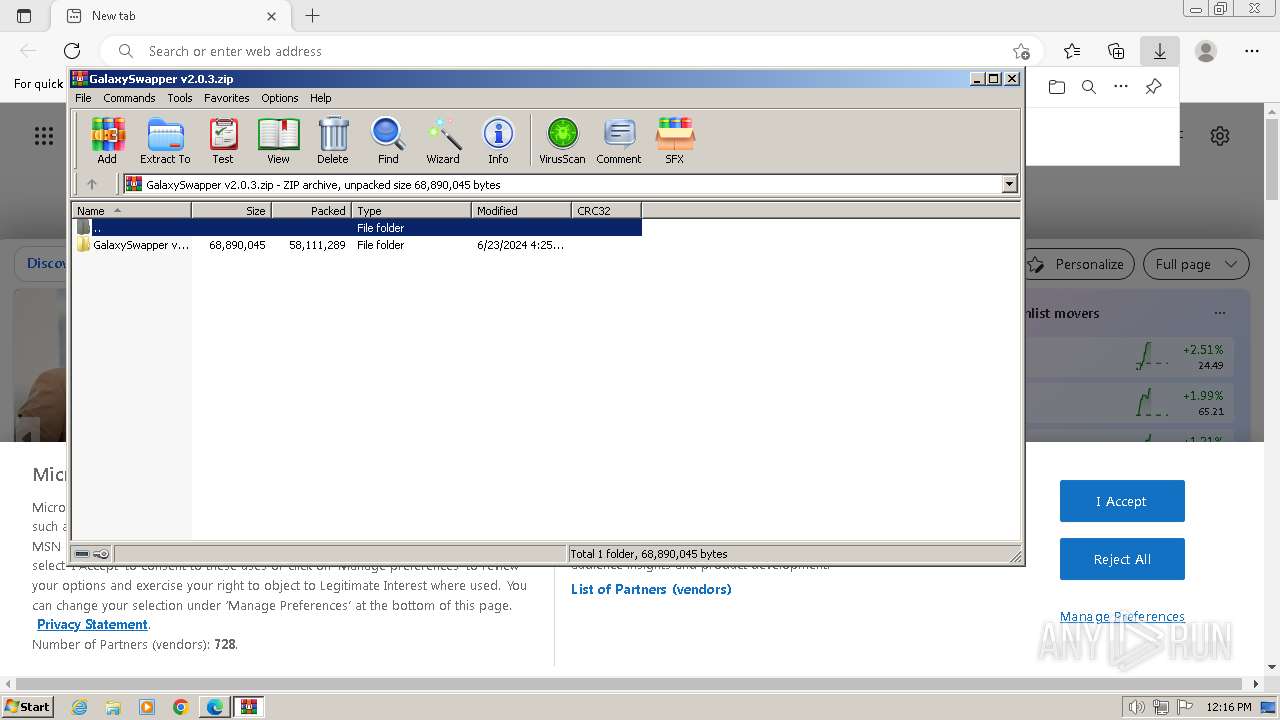Click the volume speaker tray icon

point(1137,707)
